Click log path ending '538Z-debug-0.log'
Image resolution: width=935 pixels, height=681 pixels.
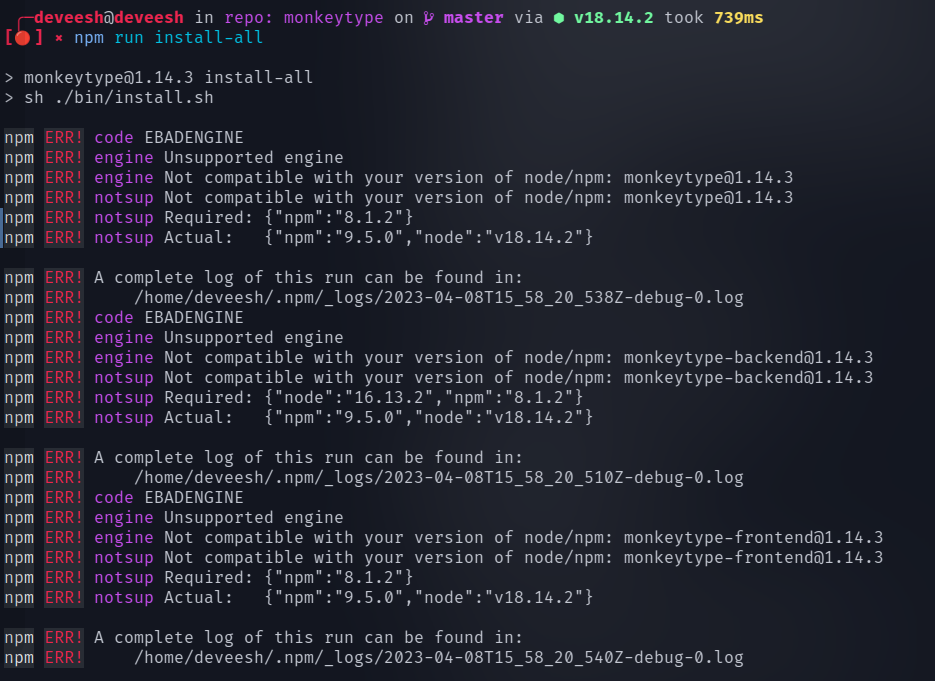pyautogui.click(x=439, y=298)
